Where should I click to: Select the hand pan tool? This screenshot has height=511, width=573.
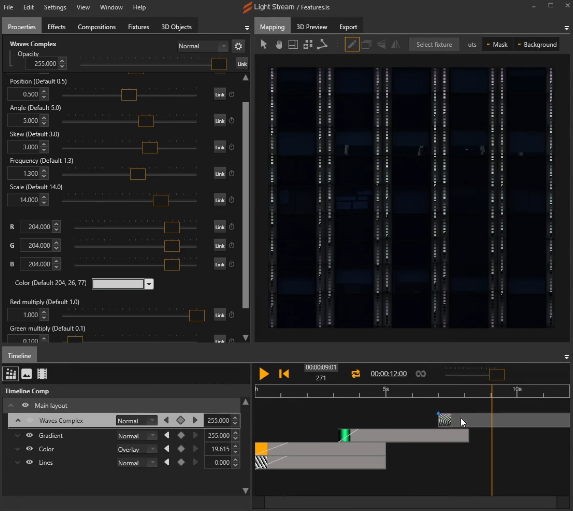278,45
